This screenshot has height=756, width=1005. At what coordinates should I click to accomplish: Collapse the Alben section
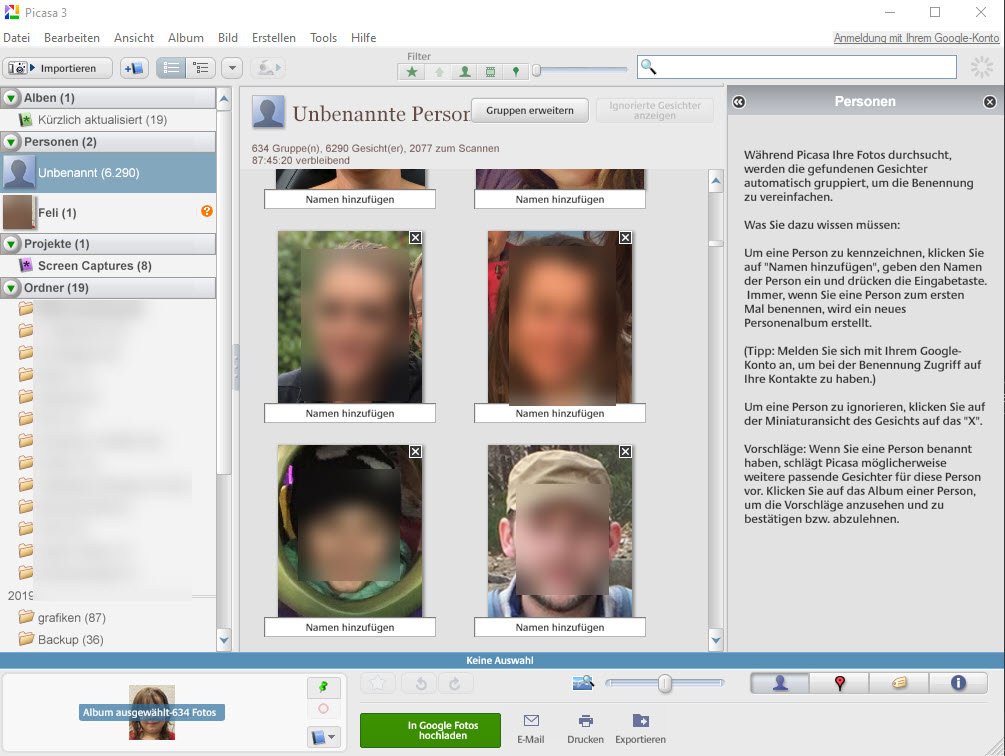(11, 98)
